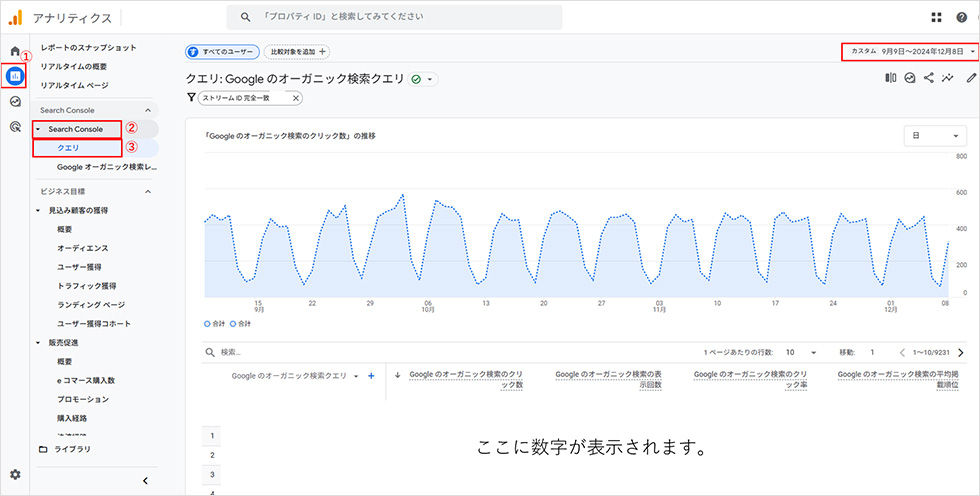Open the Advertising icon in left rail
Viewport: 980px width, 496px height.
(x=15, y=127)
